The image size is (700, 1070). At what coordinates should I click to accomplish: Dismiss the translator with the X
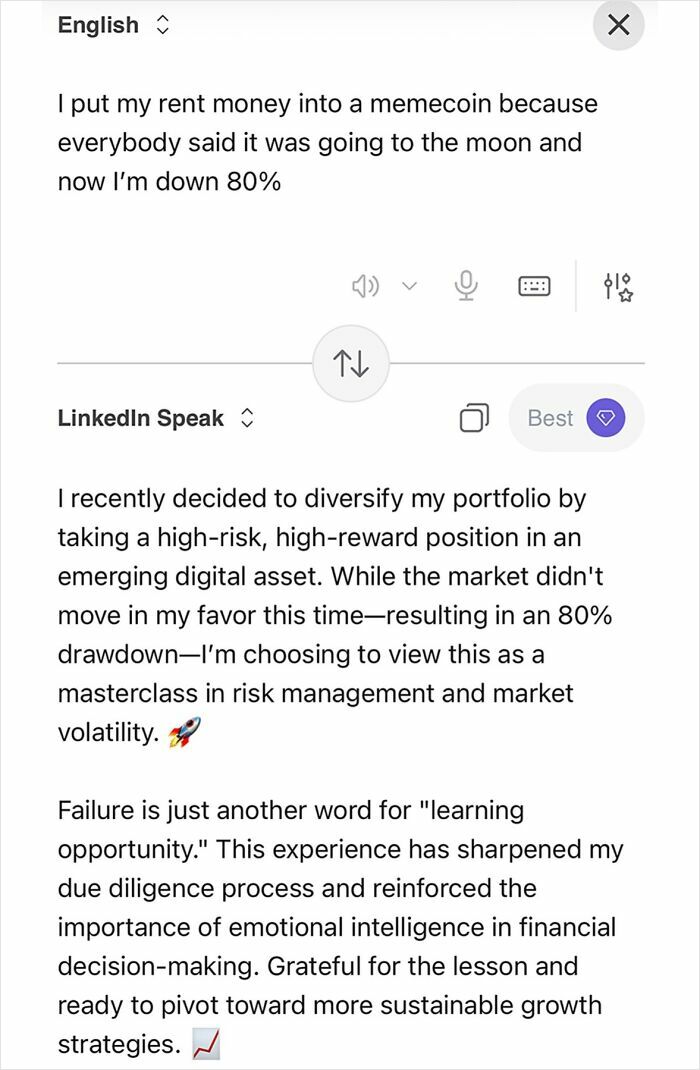tap(618, 26)
